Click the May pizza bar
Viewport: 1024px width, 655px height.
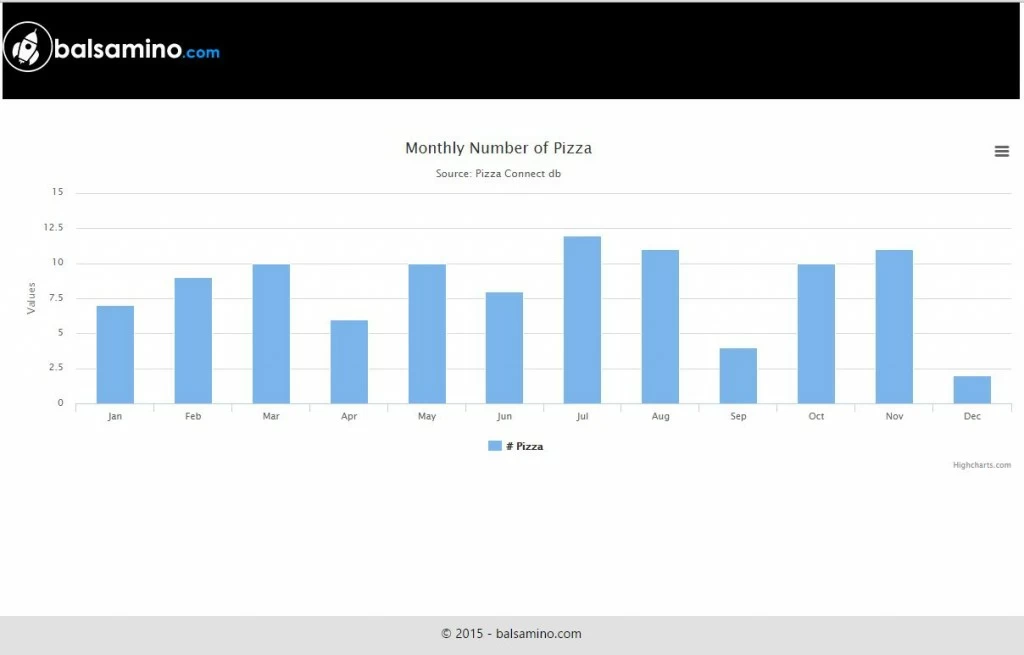(427, 334)
